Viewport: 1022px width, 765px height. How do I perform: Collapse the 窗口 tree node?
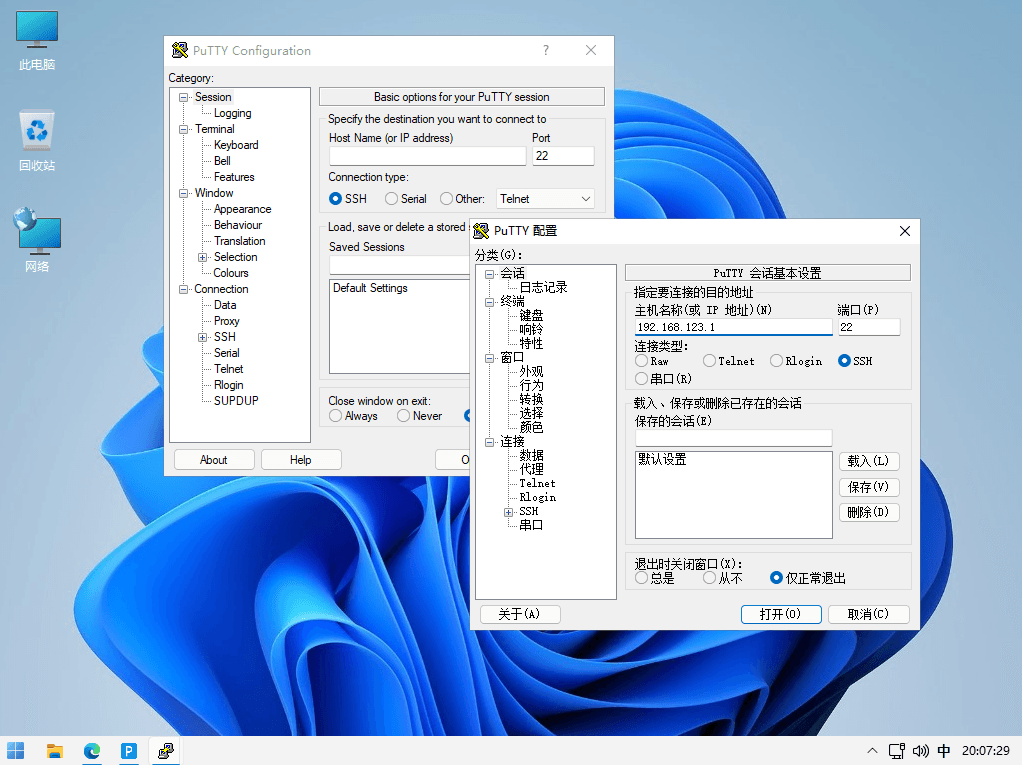coord(489,358)
